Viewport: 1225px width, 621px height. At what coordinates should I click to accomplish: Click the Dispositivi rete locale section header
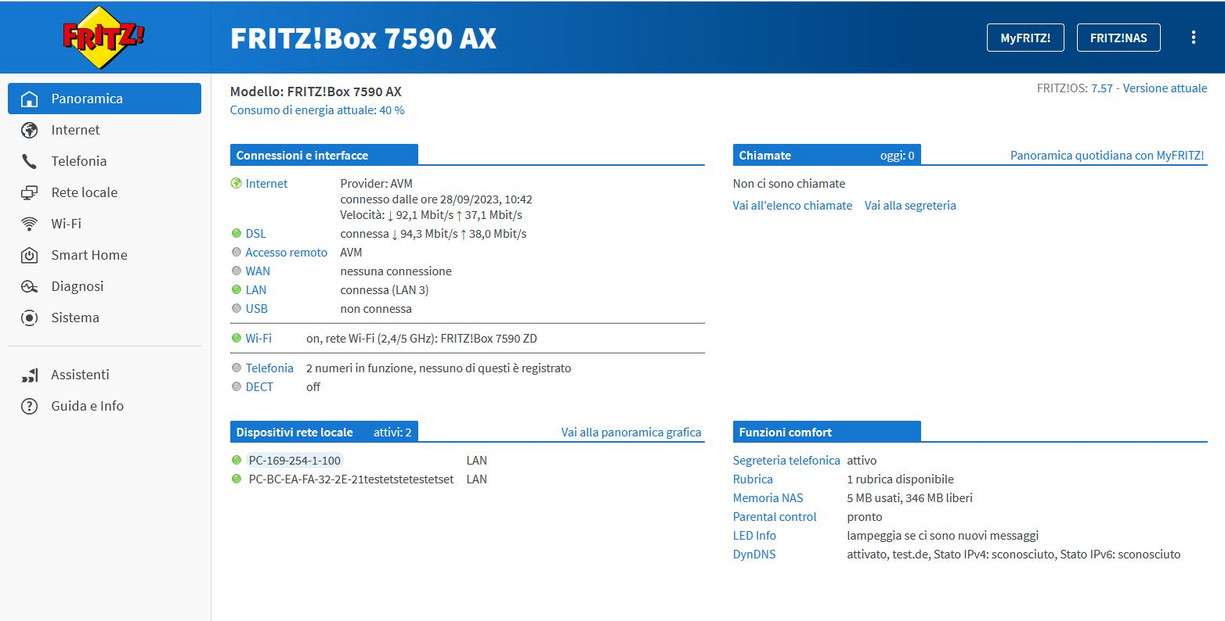pos(324,432)
